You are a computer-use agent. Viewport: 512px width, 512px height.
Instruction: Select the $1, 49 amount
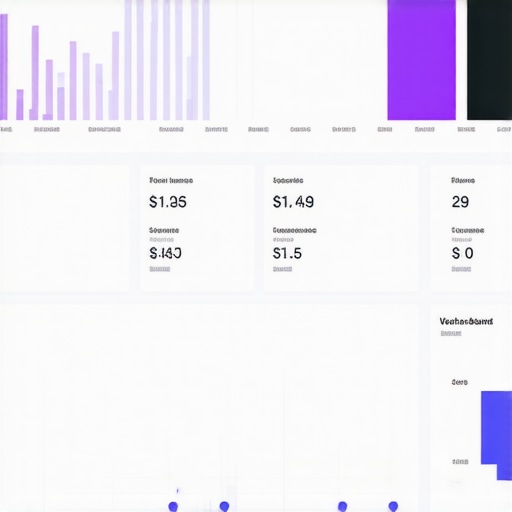[x=293, y=202]
